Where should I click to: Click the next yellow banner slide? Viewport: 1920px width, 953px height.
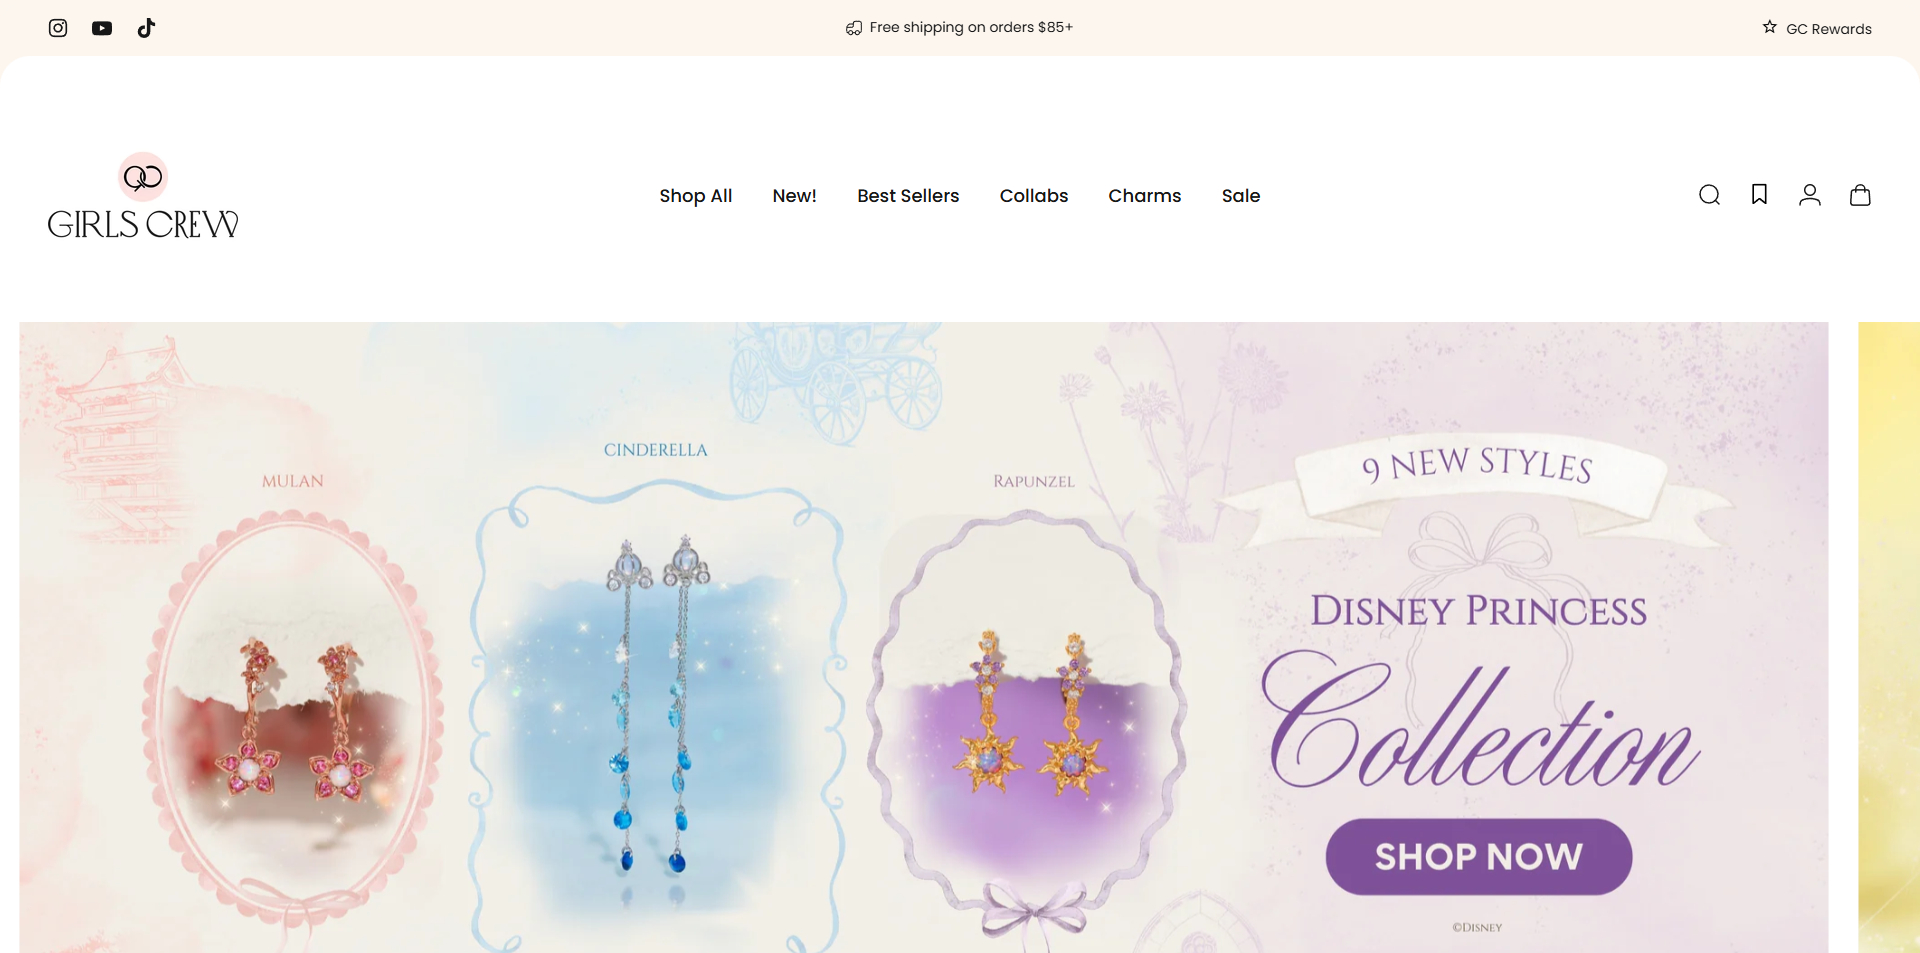1889,637
